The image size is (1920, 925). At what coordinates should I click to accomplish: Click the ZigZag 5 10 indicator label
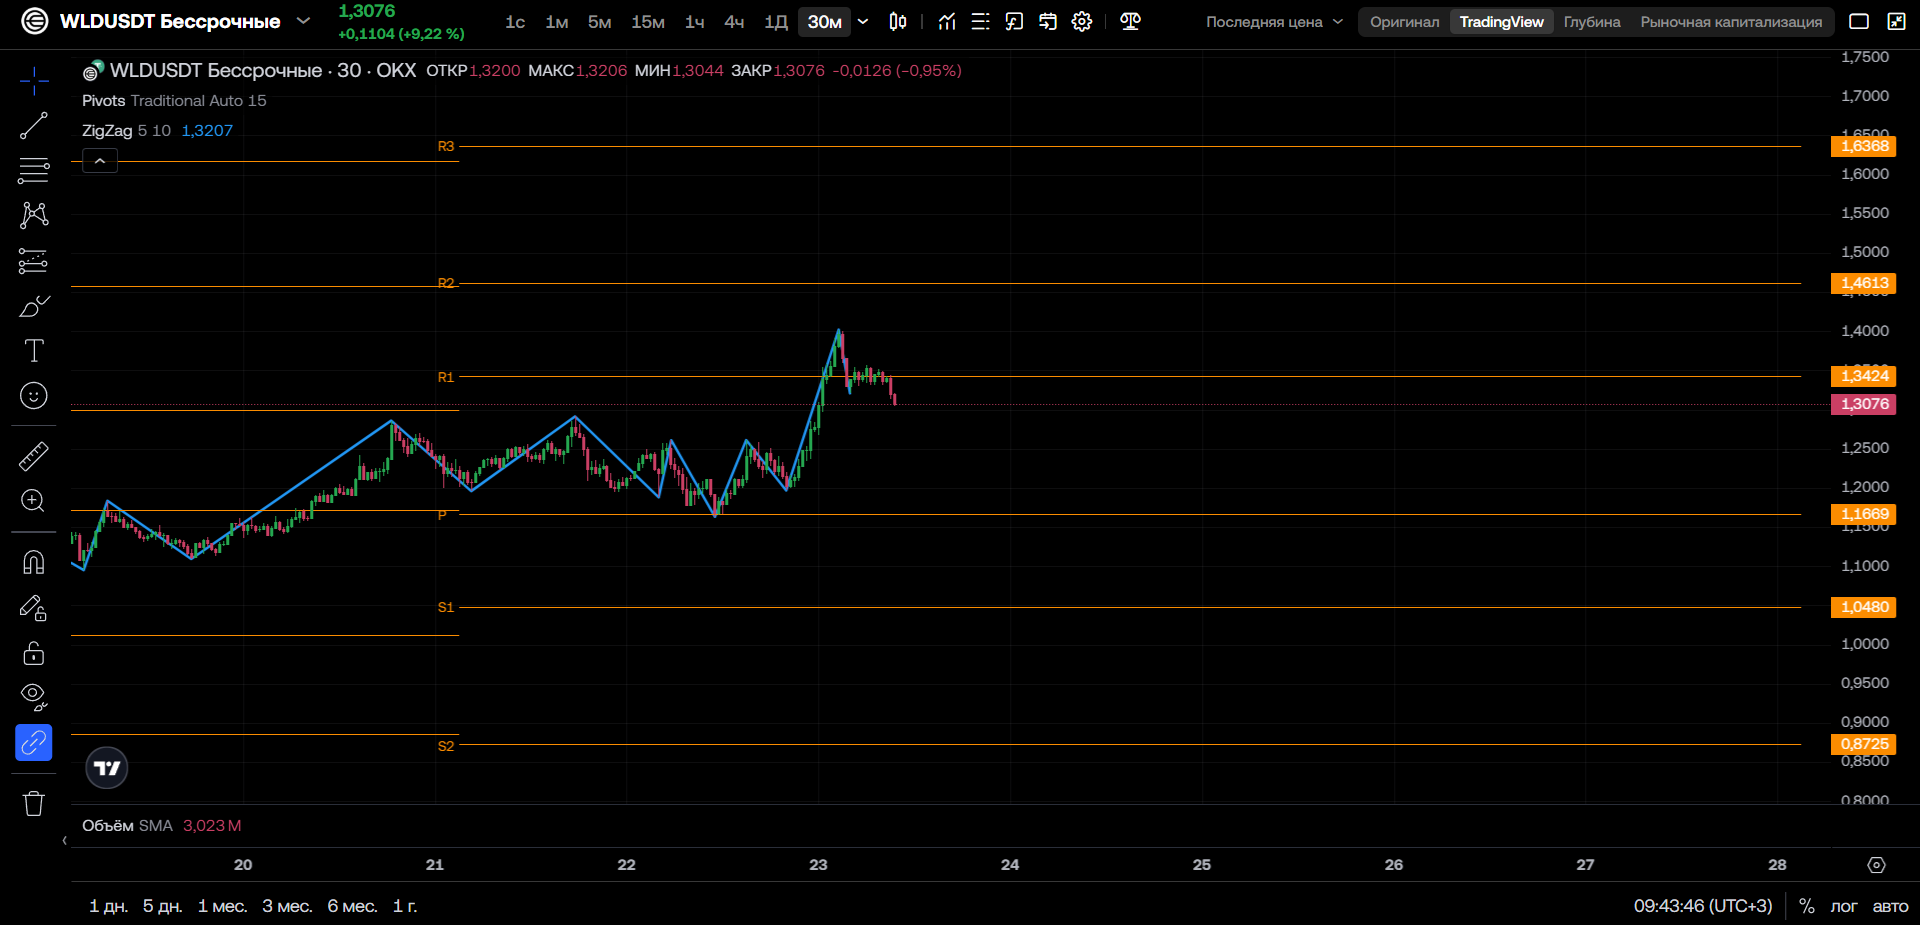coord(126,131)
